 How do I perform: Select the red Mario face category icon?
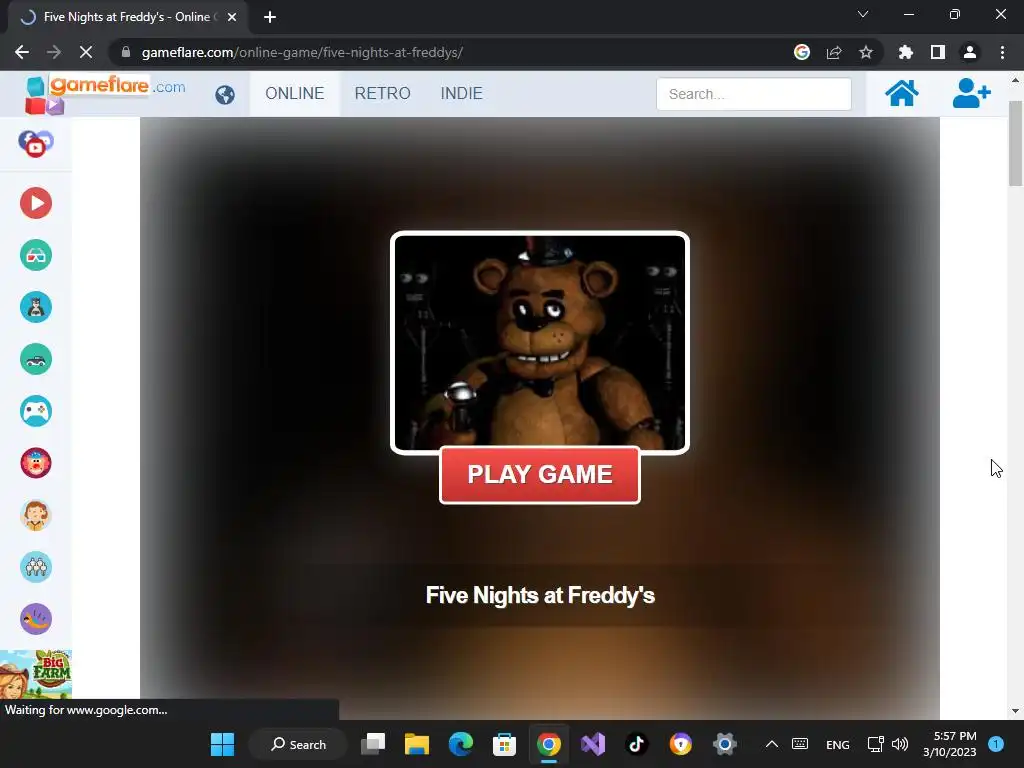pyautogui.click(x=36, y=463)
